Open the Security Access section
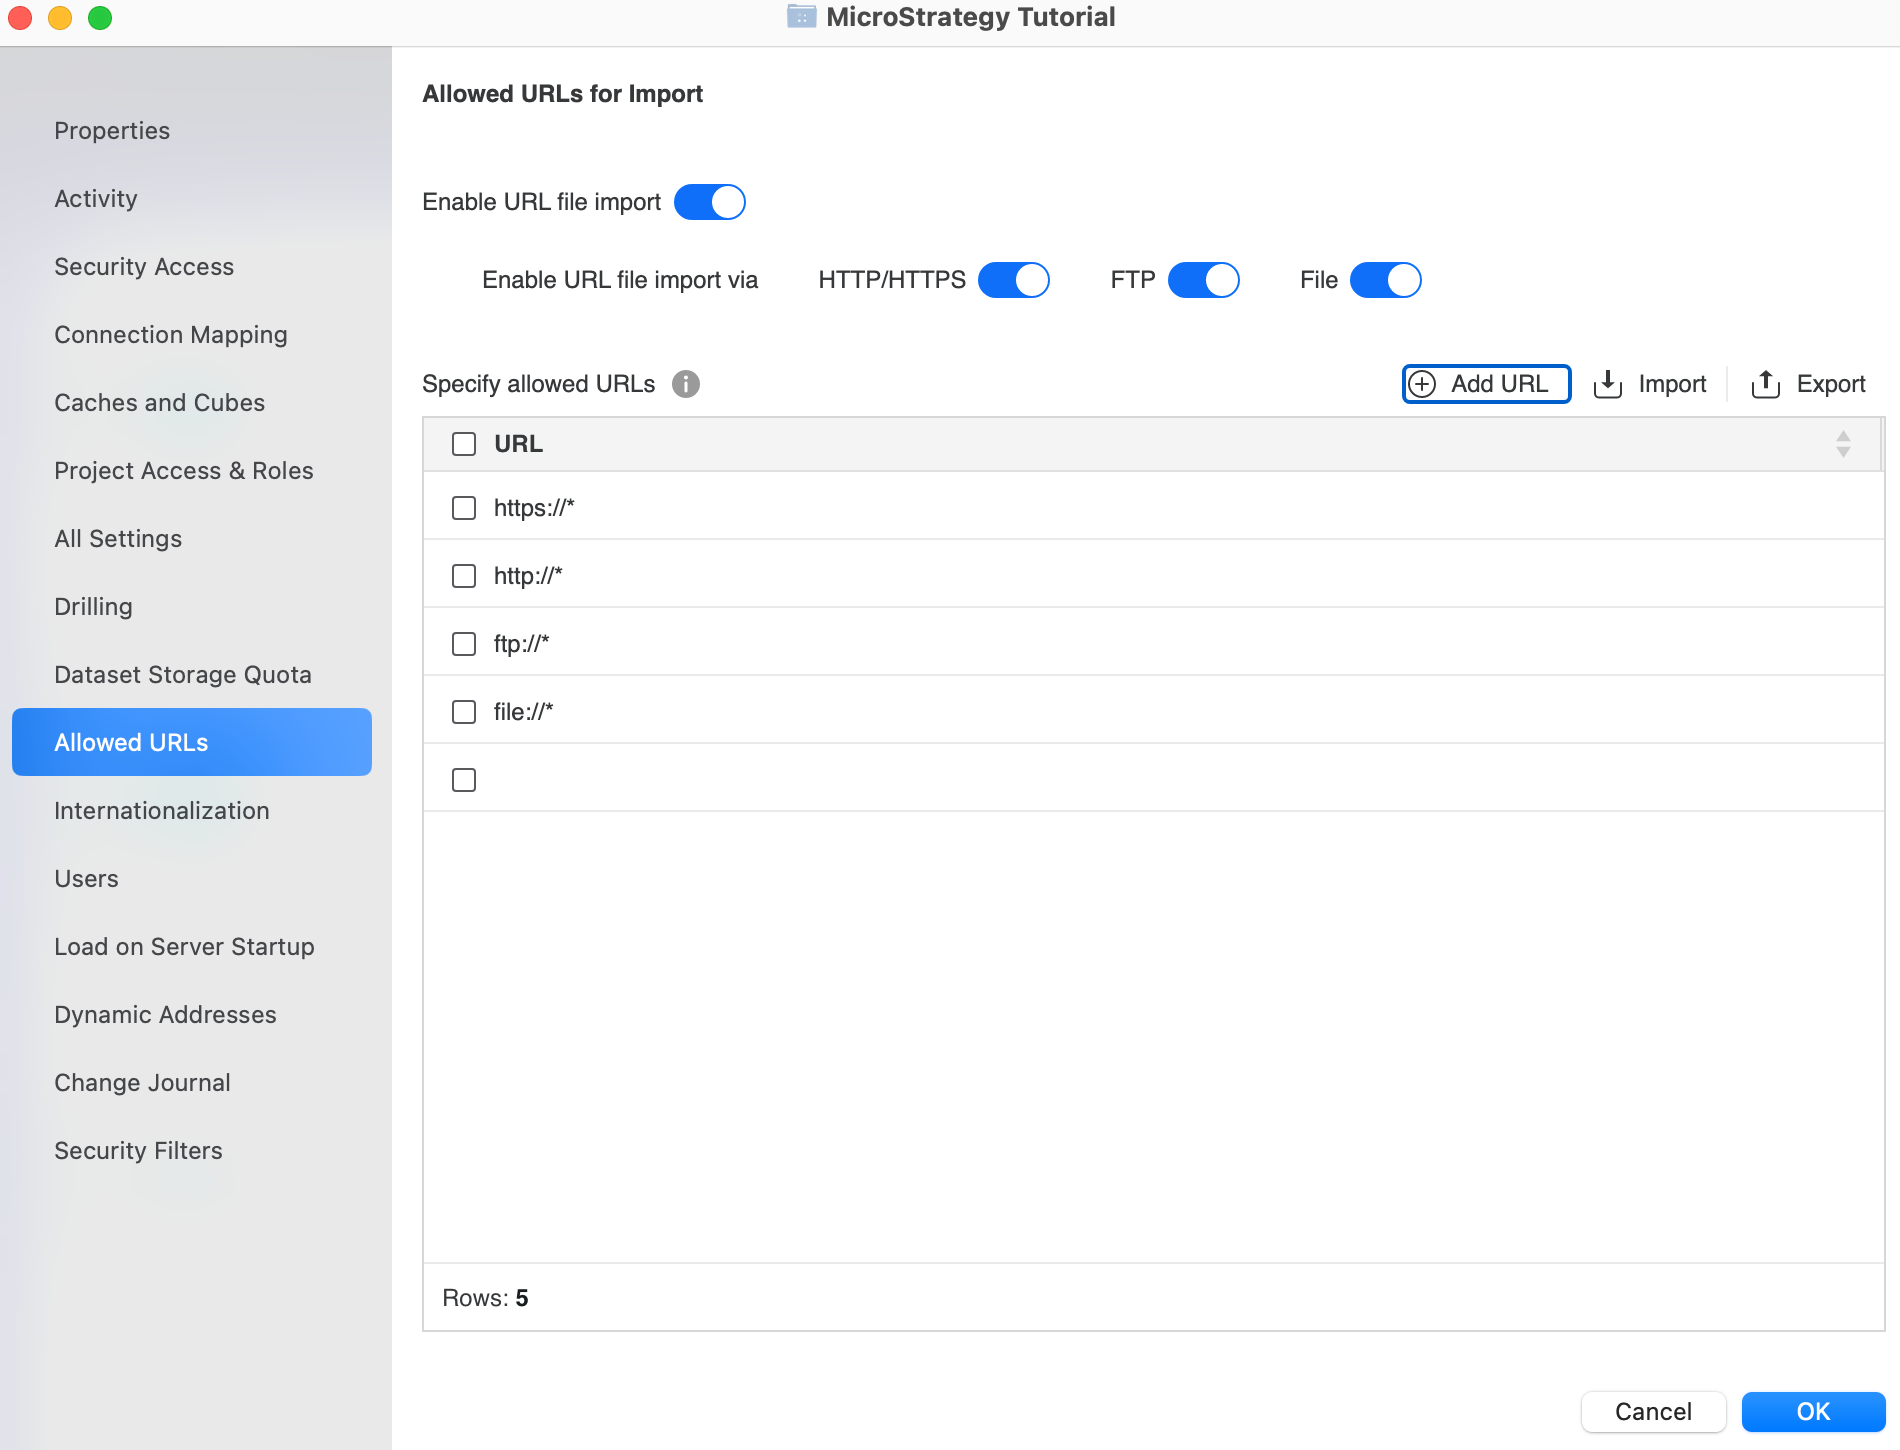Screen dimensions: 1900x1450 pyautogui.click(x=144, y=267)
